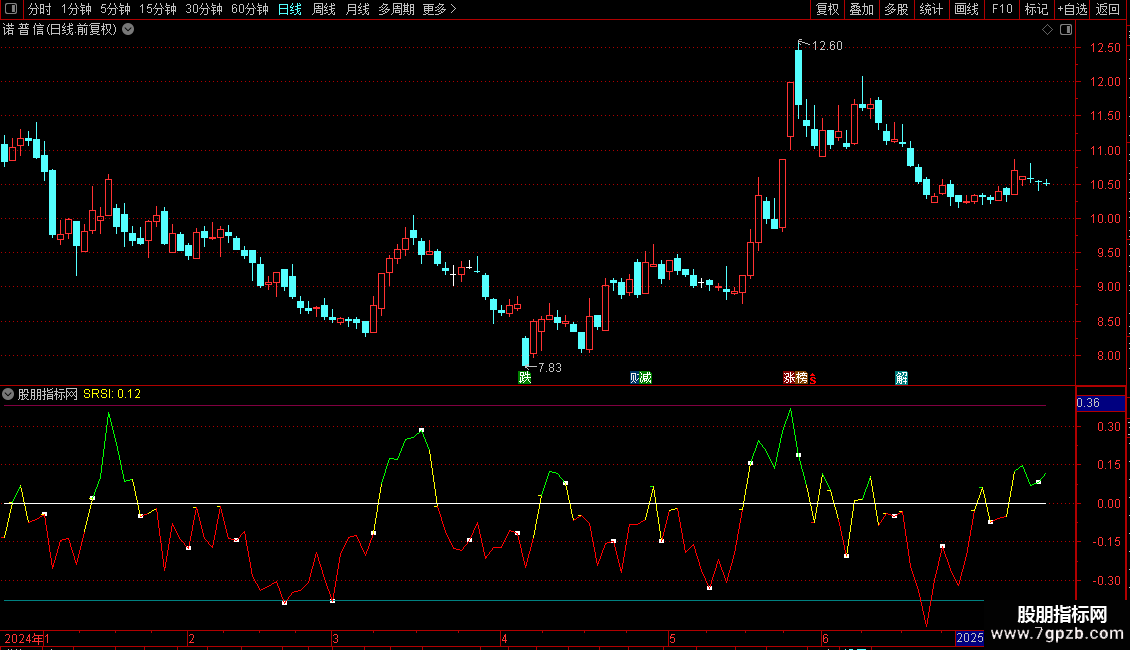The width and height of the screenshot is (1130, 650).
Task: Click the blue 0.36 indicator value box
Action: [1100, 403]
